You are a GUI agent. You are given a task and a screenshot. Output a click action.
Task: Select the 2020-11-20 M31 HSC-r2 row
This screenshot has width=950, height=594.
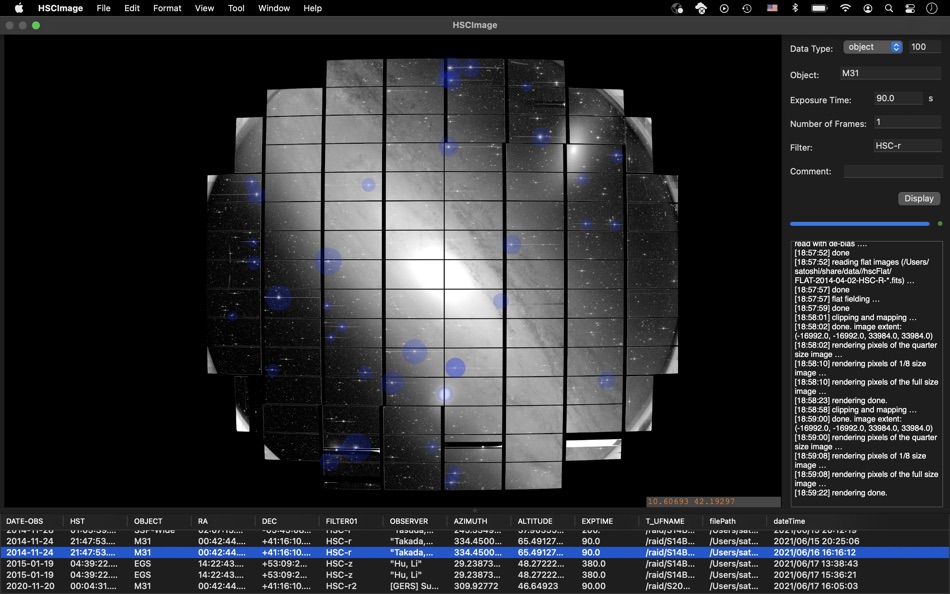(x=475, y=586)
